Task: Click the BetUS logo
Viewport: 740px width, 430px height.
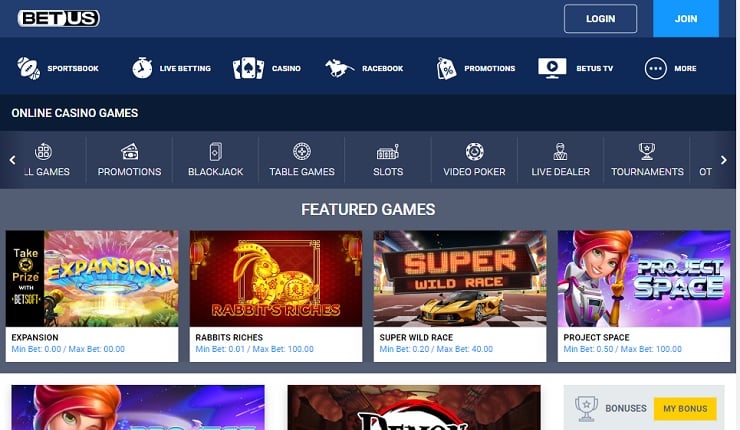Action: pos(59,18)
